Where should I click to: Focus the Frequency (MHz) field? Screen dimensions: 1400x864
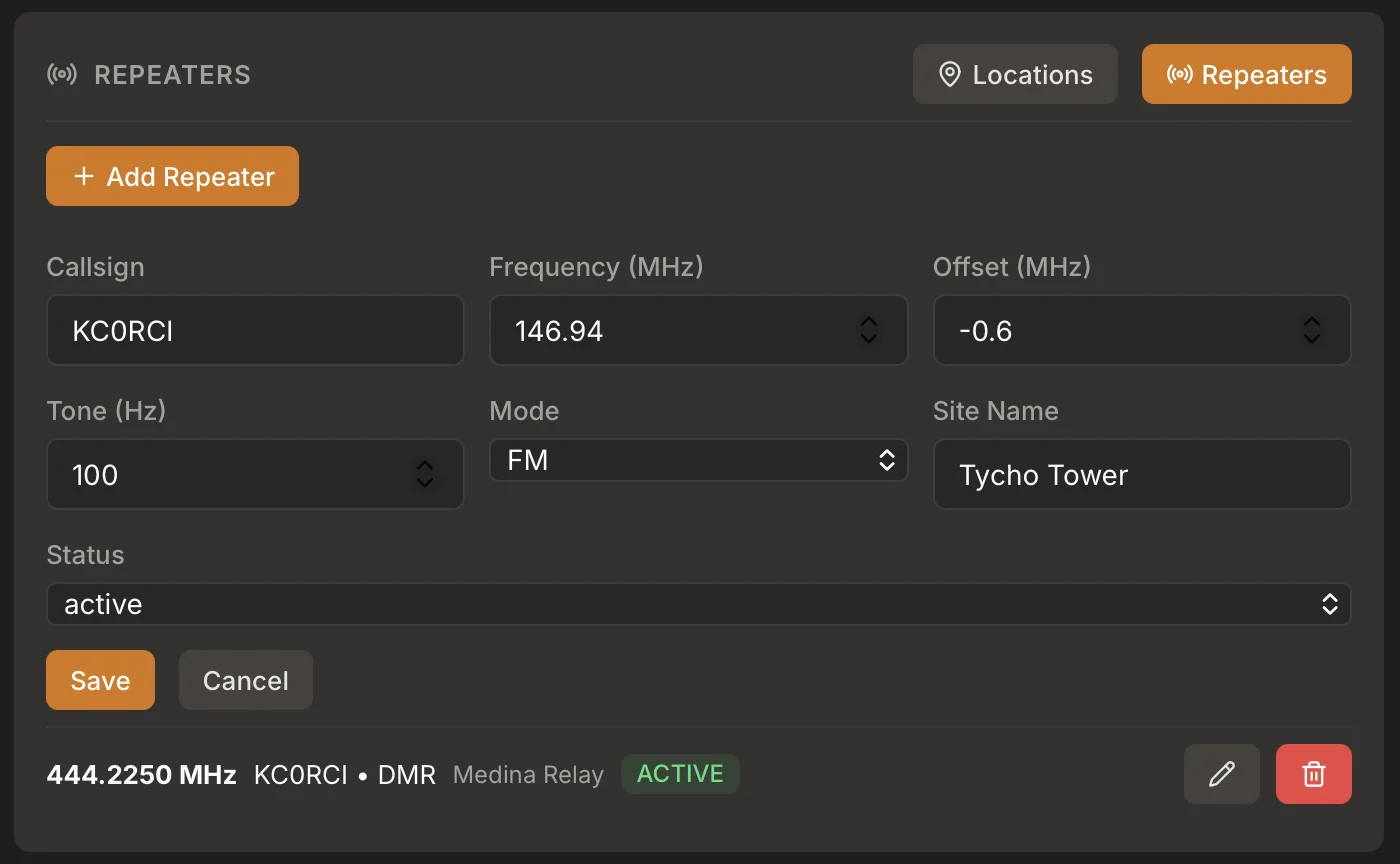(698, 330)
